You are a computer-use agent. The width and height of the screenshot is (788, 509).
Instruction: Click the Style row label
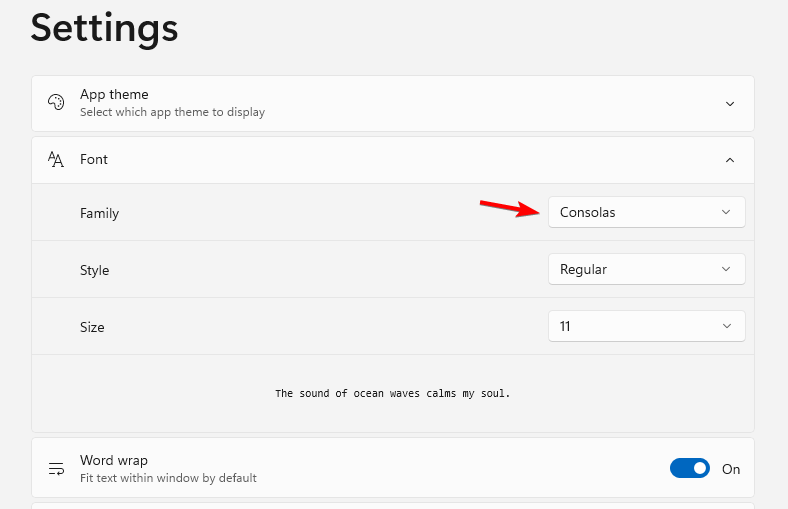(95, 270)
